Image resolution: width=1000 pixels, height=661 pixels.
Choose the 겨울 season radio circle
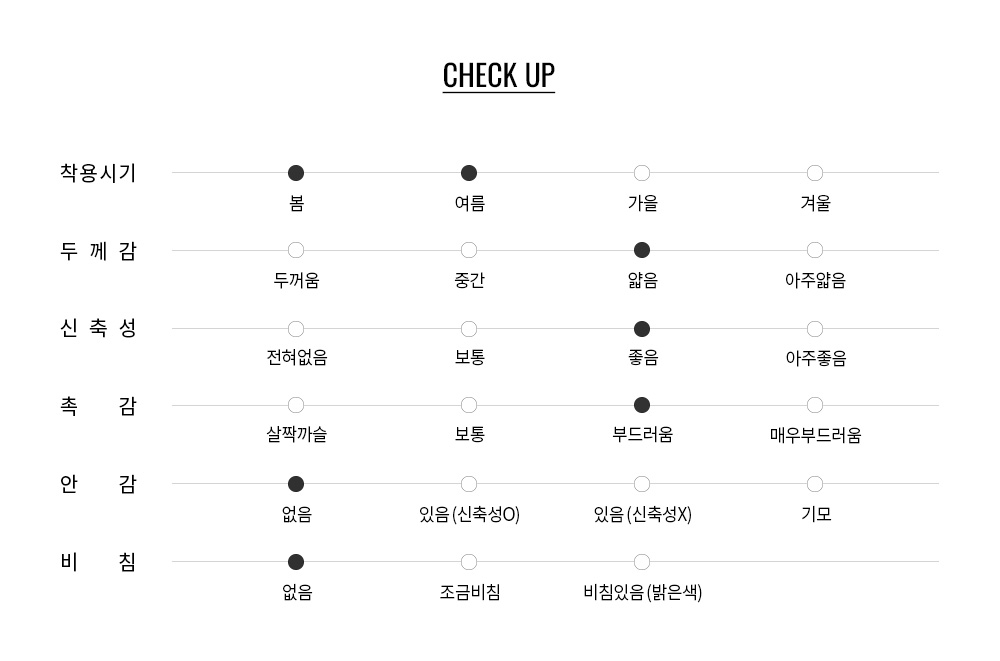point(815,173)
